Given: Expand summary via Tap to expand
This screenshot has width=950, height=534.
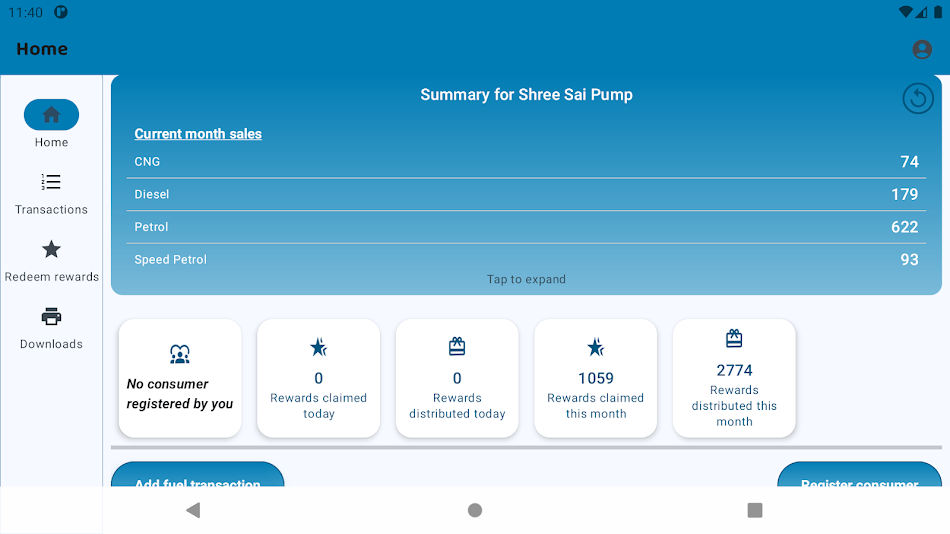Looking at the screenshot, I should pos(526,279).
